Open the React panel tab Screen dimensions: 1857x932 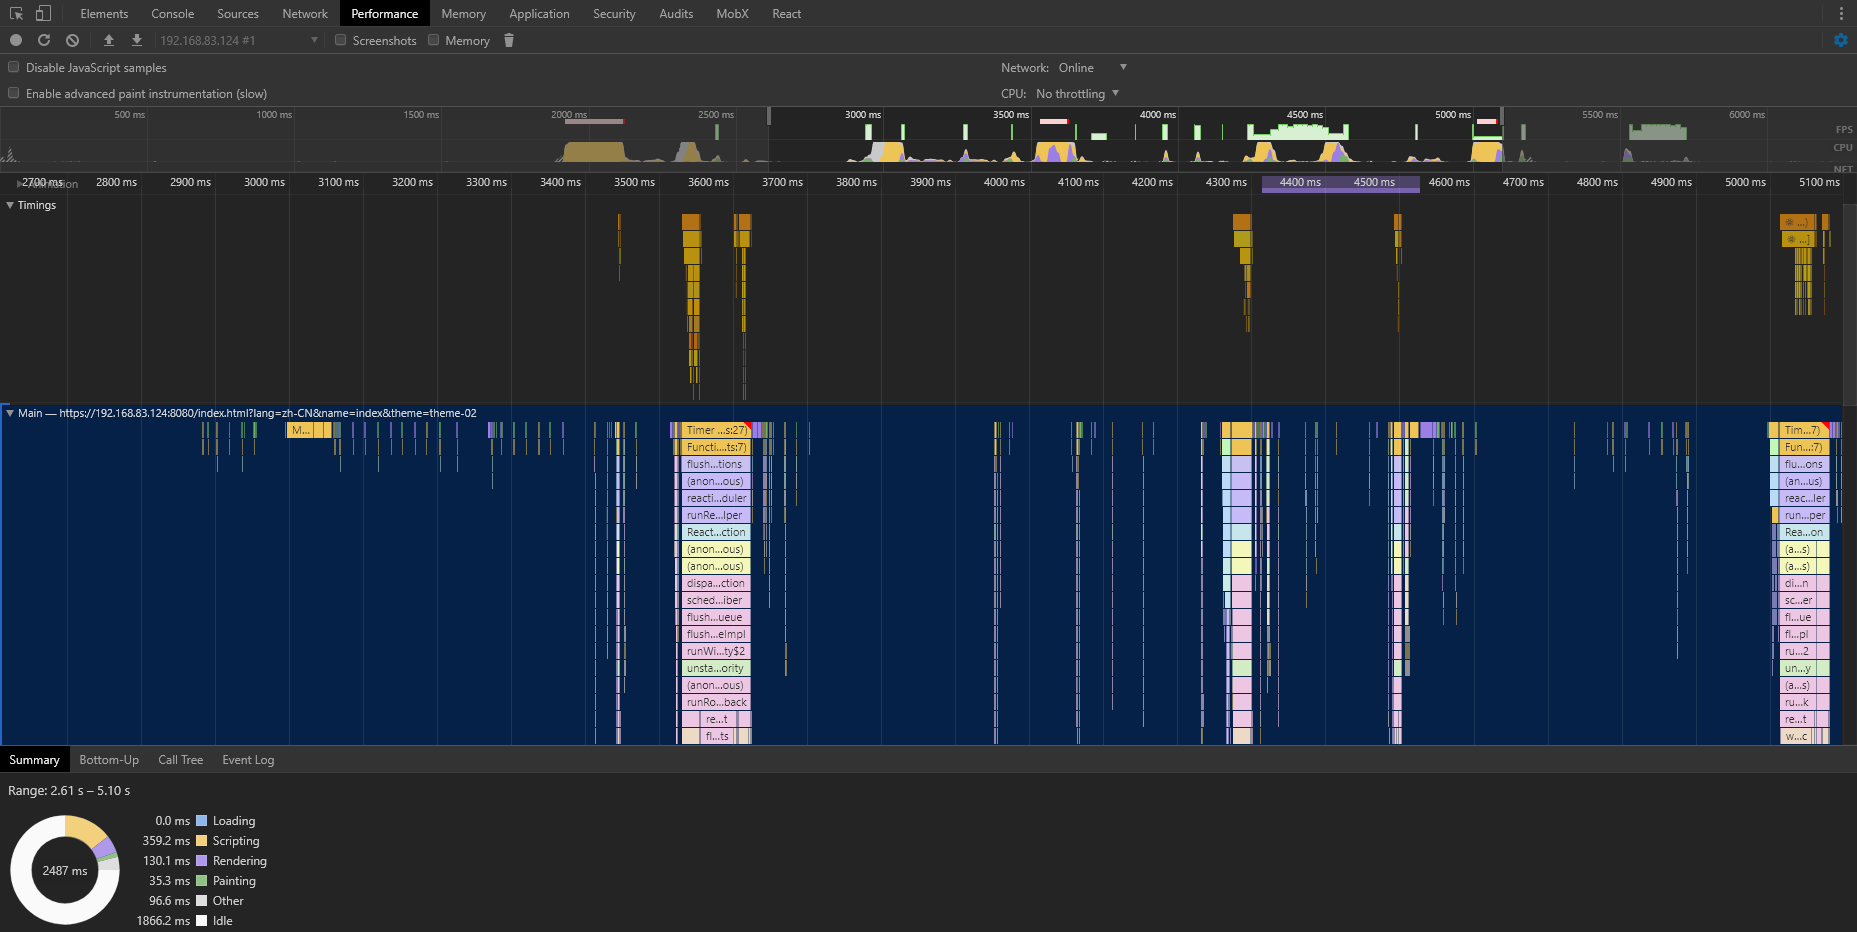tap(787, 14)
